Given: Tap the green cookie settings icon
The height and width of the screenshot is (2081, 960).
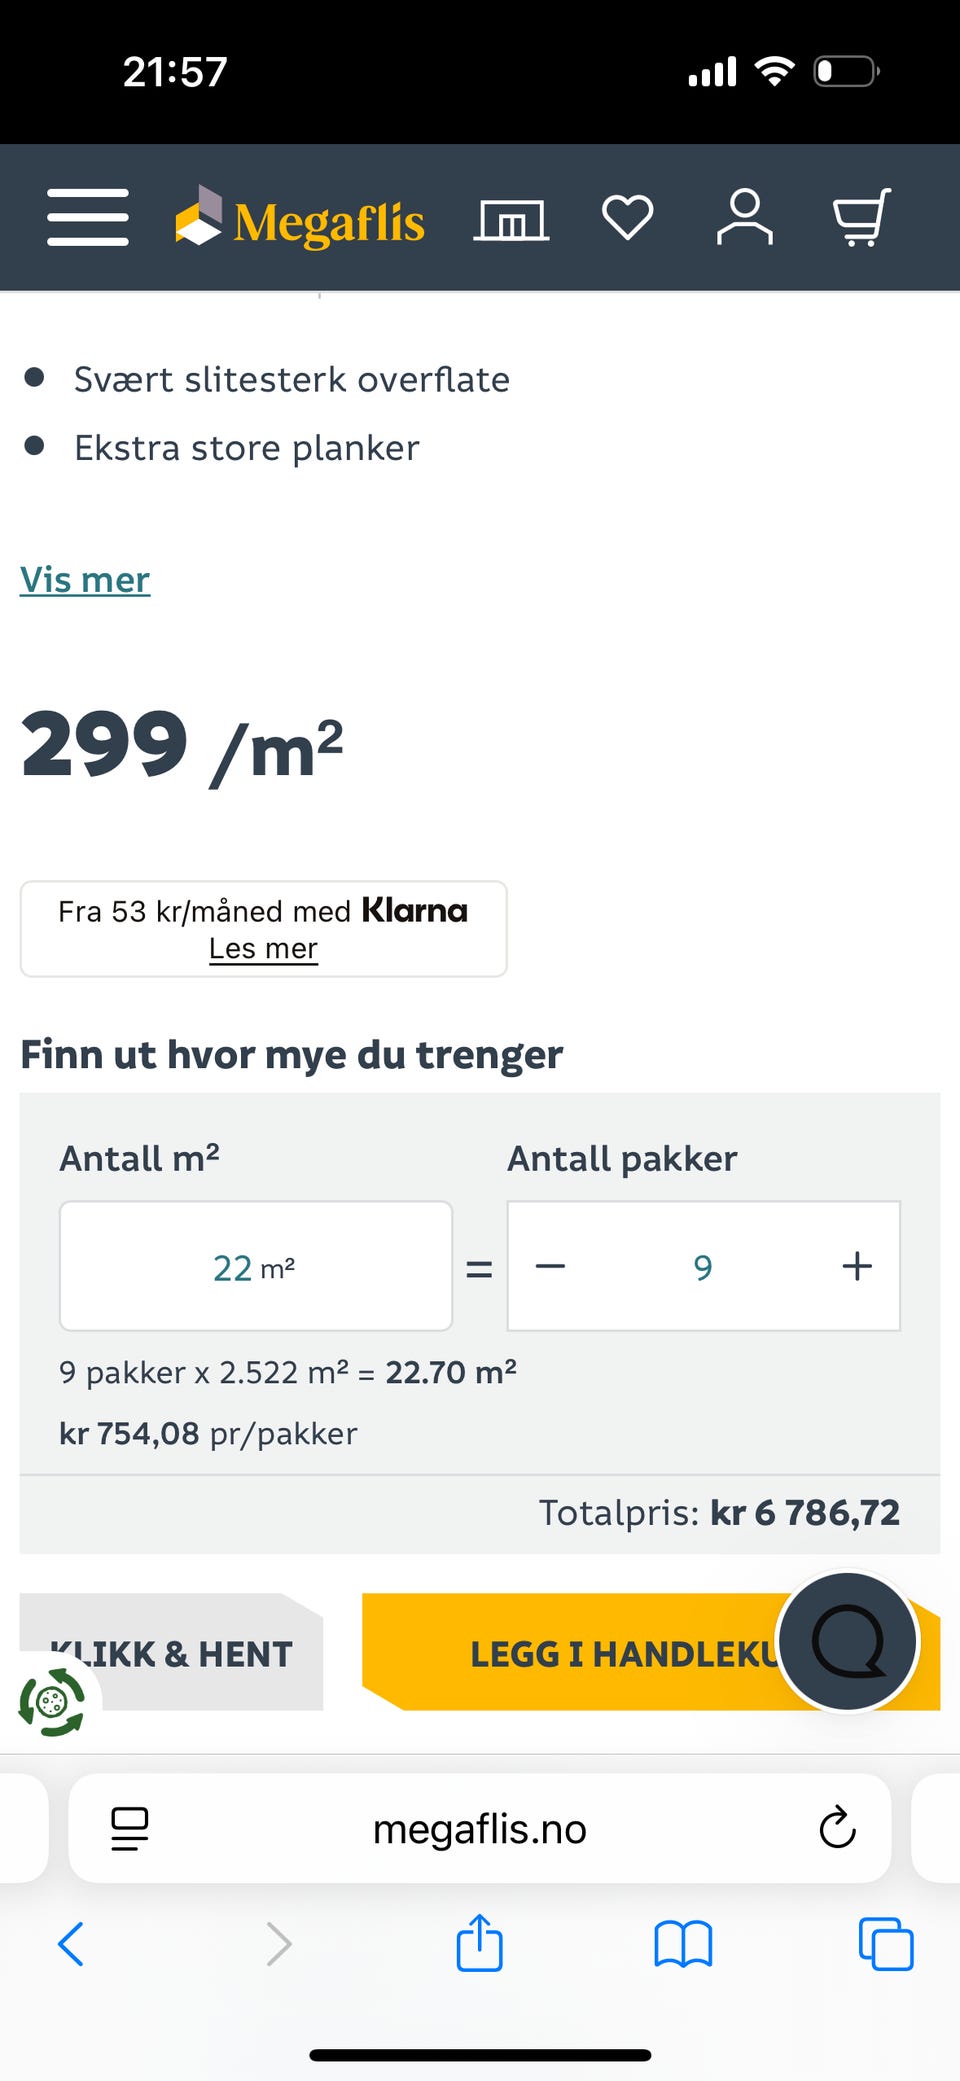Looking at the screenshot, I should (x=52, y=1702).
